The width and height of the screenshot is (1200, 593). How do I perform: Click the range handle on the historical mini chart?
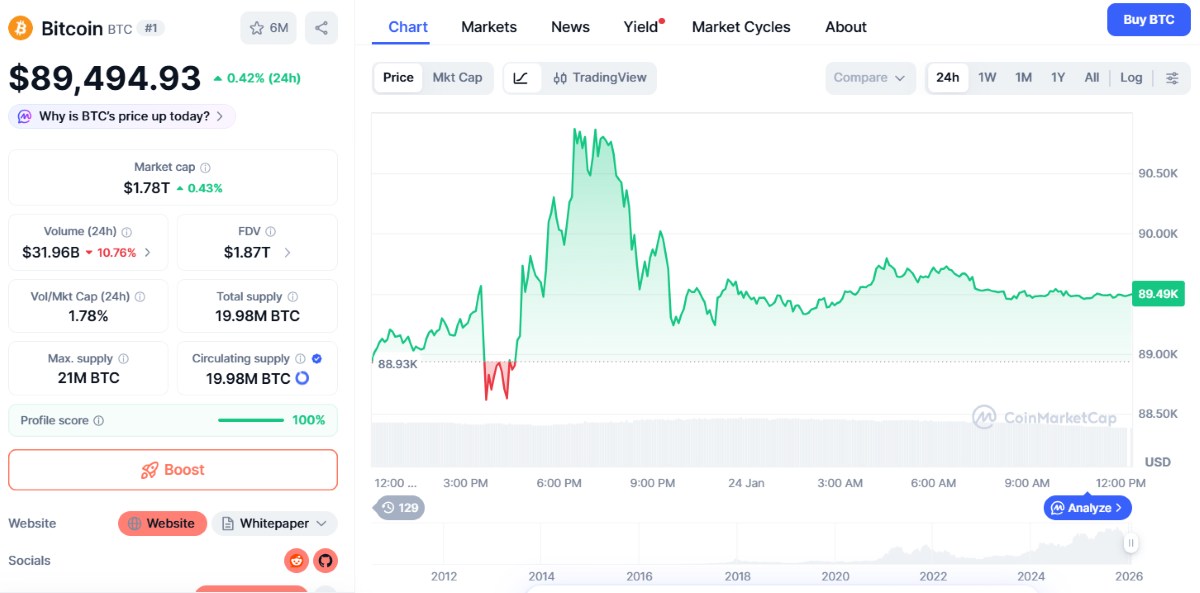point(1130,543)
